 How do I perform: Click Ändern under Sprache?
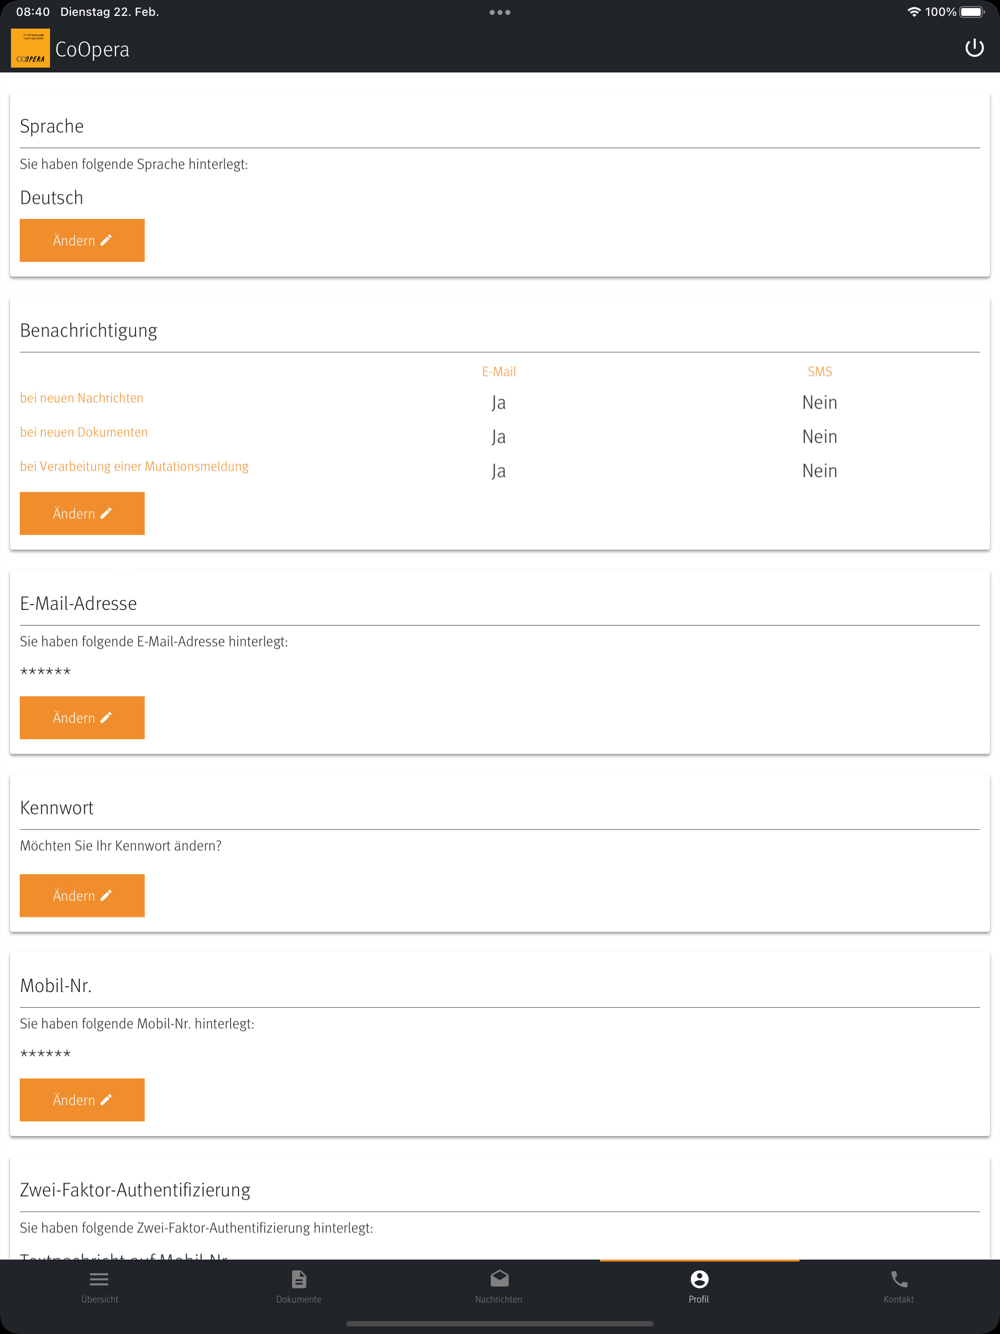pos(82,240)
